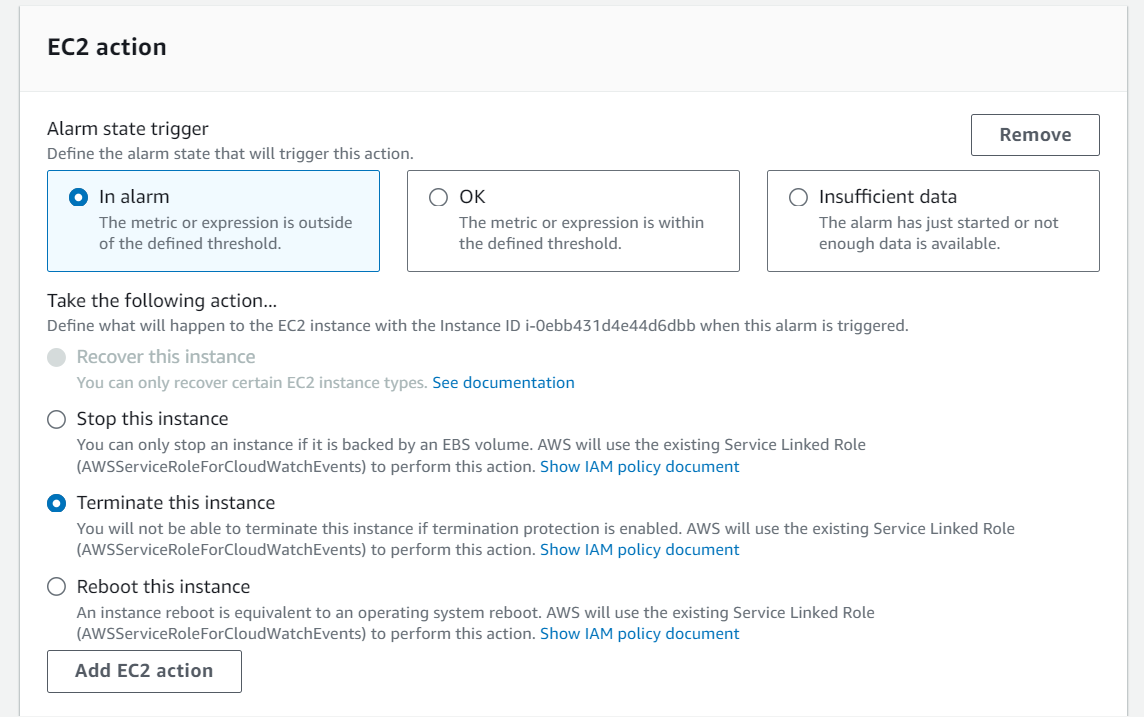1144x717 pixels.
Task: Click the disabled Recover this instance radio
Action: (56, 357)
